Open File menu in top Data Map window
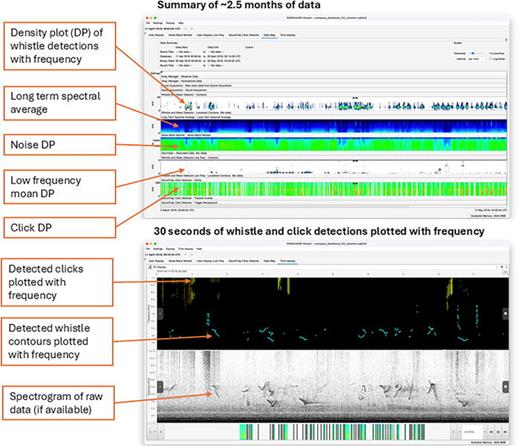Image resolution: width=520 pixels, height=446 pixels. 148,23
